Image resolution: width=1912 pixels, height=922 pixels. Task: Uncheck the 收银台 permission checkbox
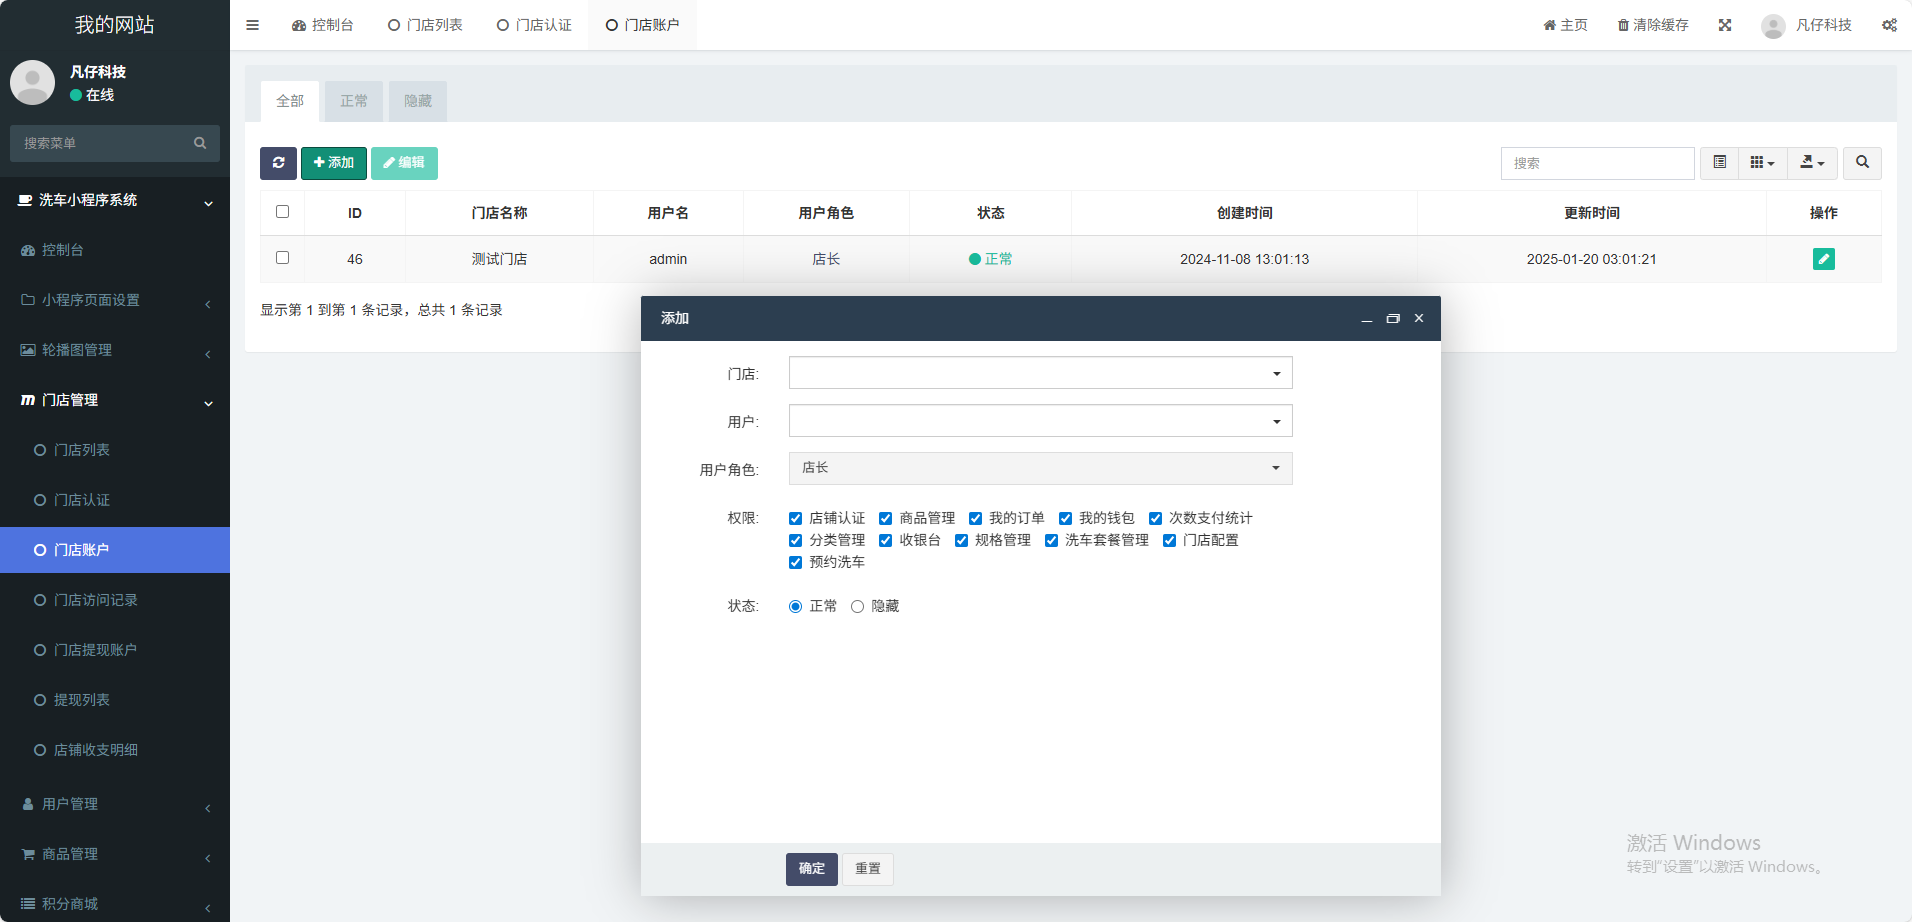click(x=886, y=540)
